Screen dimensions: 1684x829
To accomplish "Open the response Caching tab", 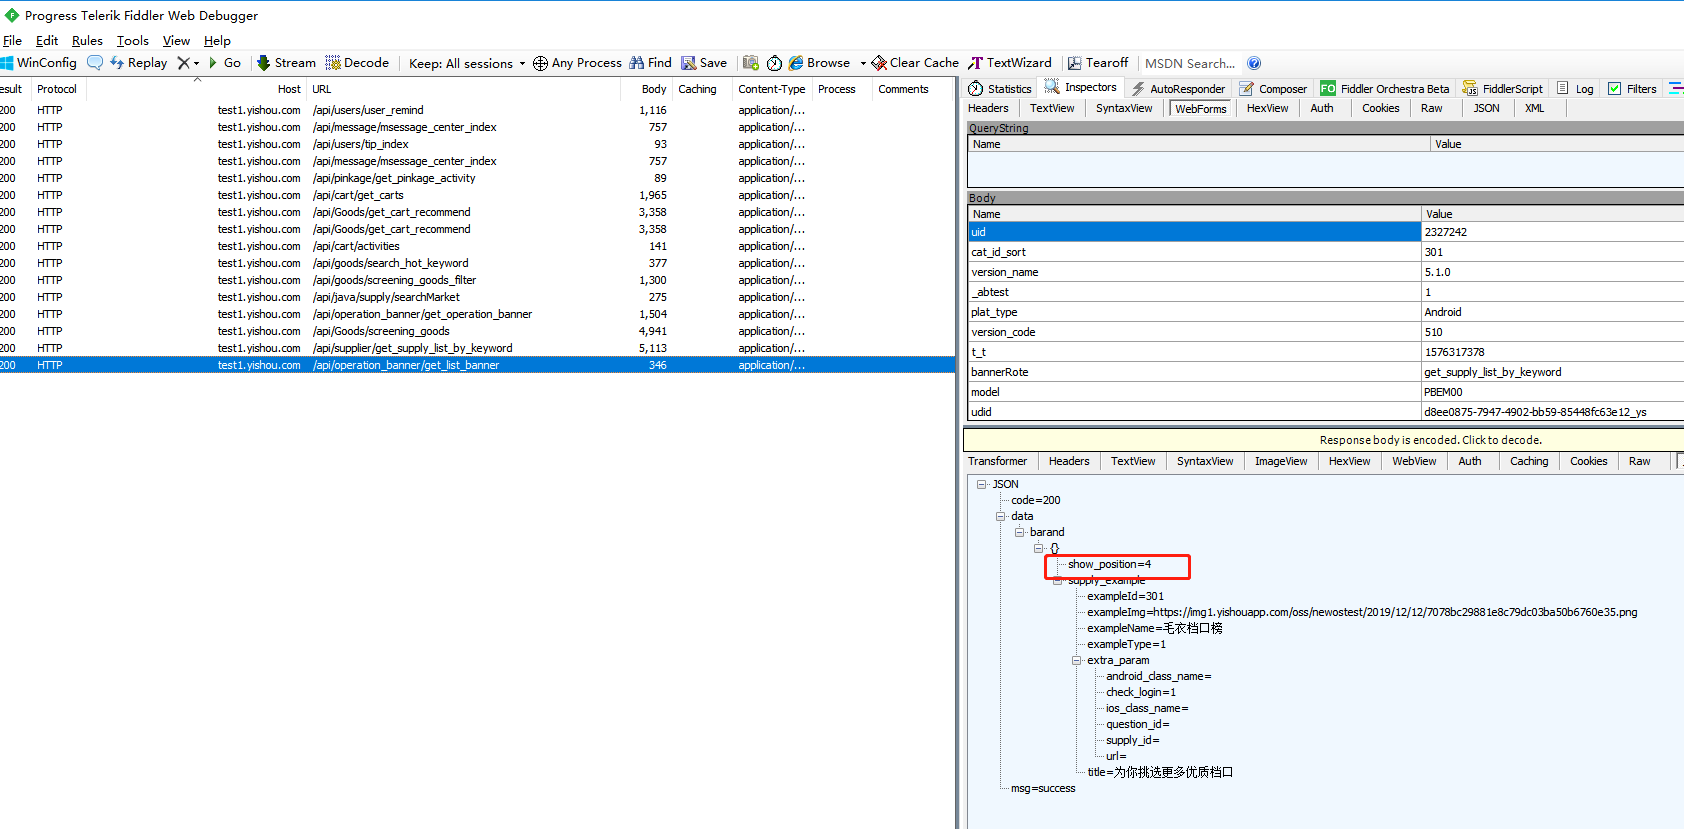I will point(1529,461).
